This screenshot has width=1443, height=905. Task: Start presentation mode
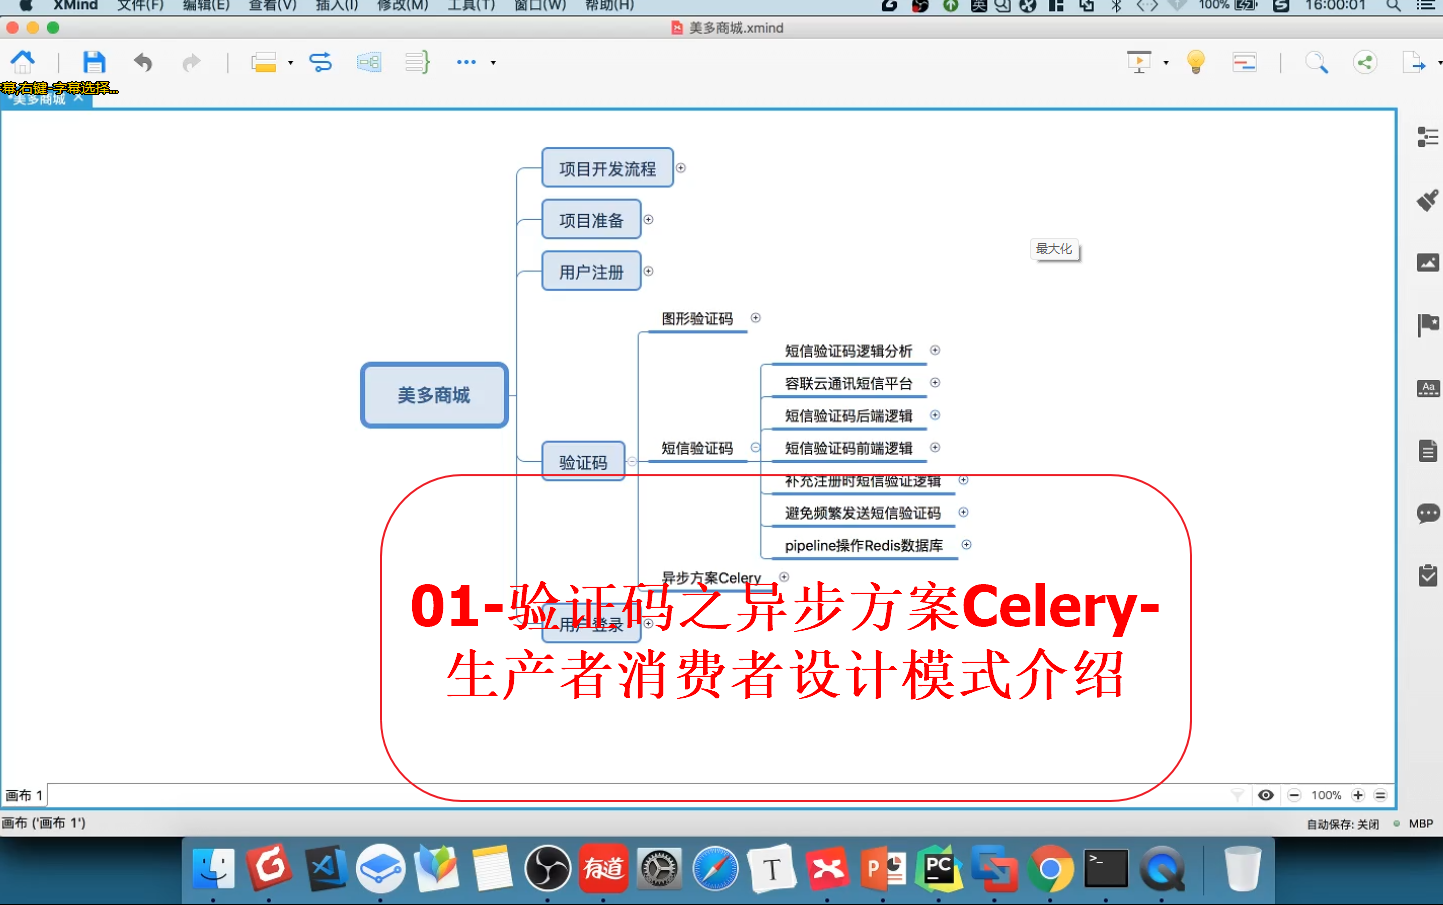pos(1139,62)
